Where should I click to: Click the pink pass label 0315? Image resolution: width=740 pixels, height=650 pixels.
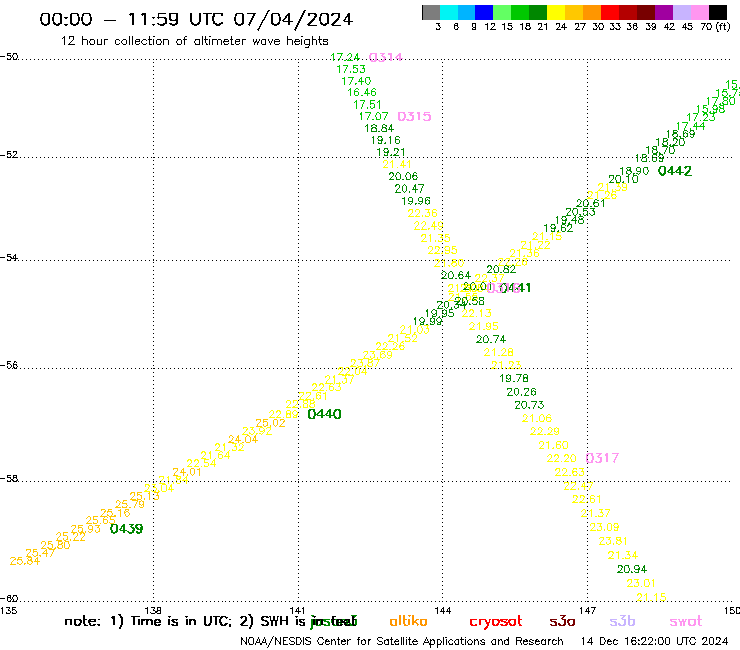(x=414, y=117)
